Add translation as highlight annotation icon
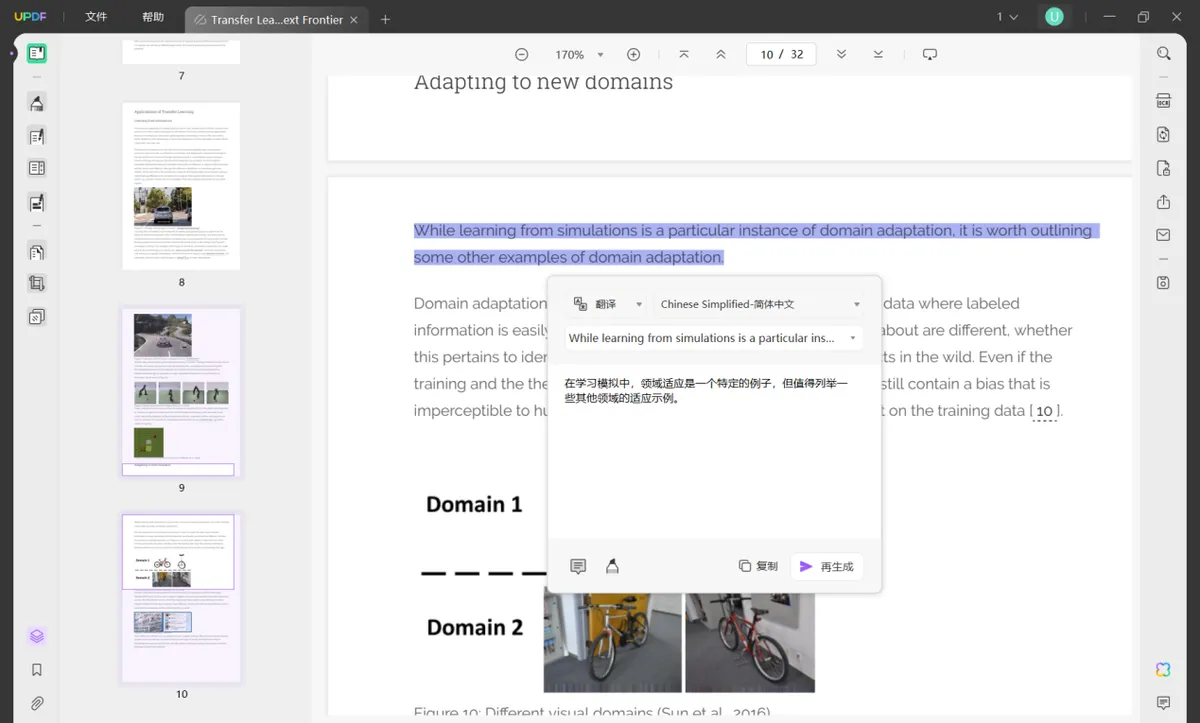 point(612,566)
